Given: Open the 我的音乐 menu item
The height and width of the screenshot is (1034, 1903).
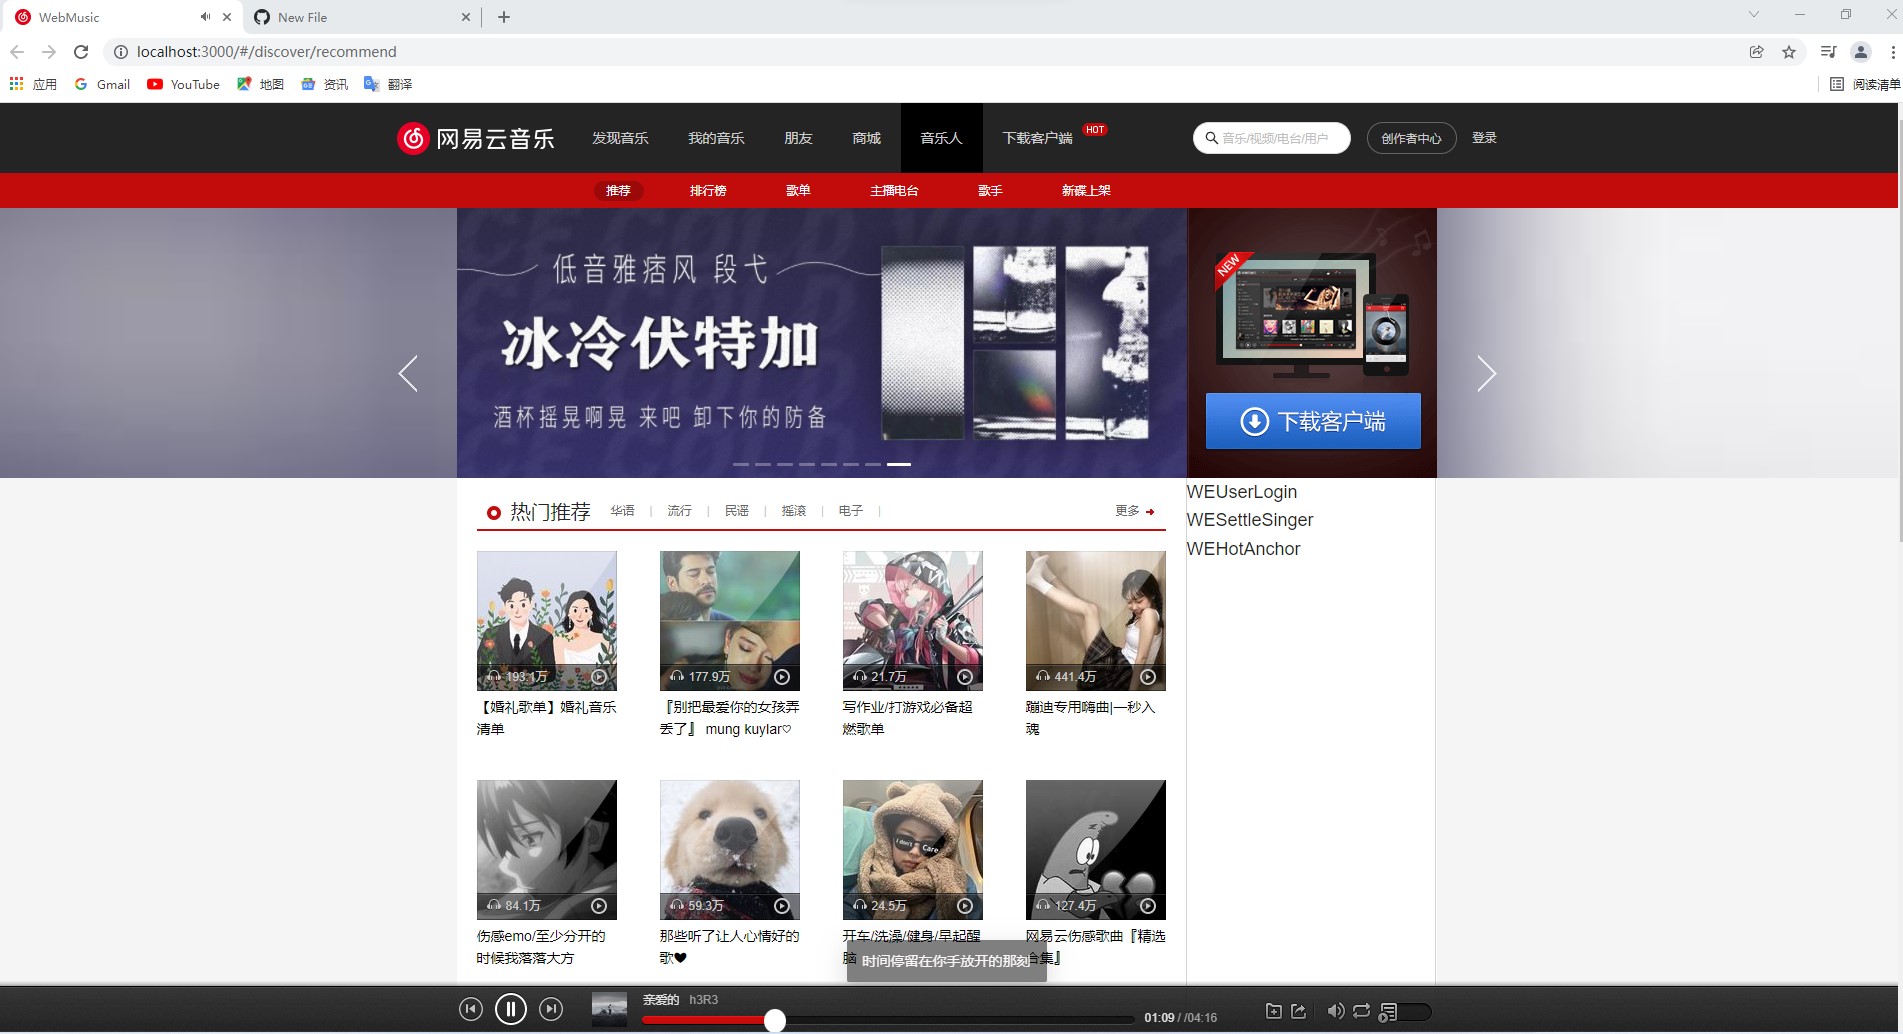Looking at the screenshot, I should 716,138.
